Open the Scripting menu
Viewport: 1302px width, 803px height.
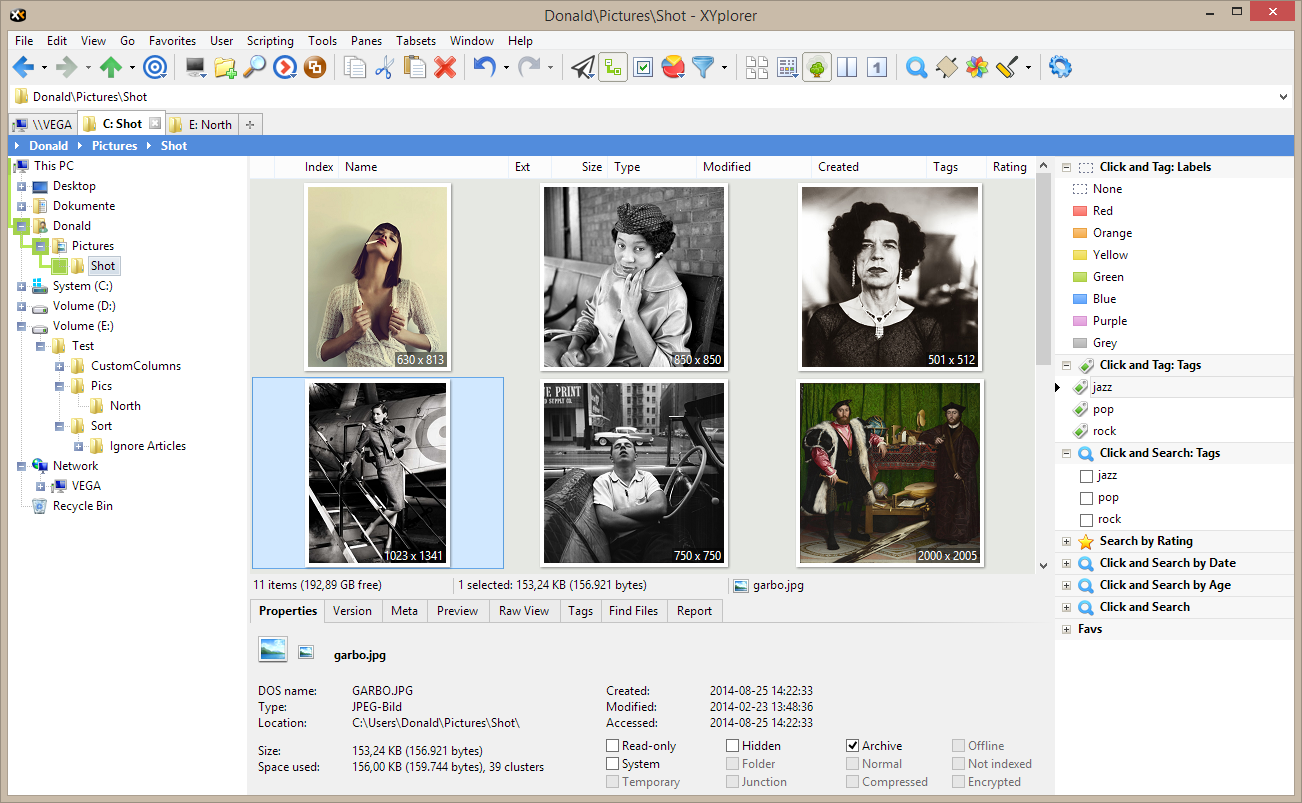point(270,41)
